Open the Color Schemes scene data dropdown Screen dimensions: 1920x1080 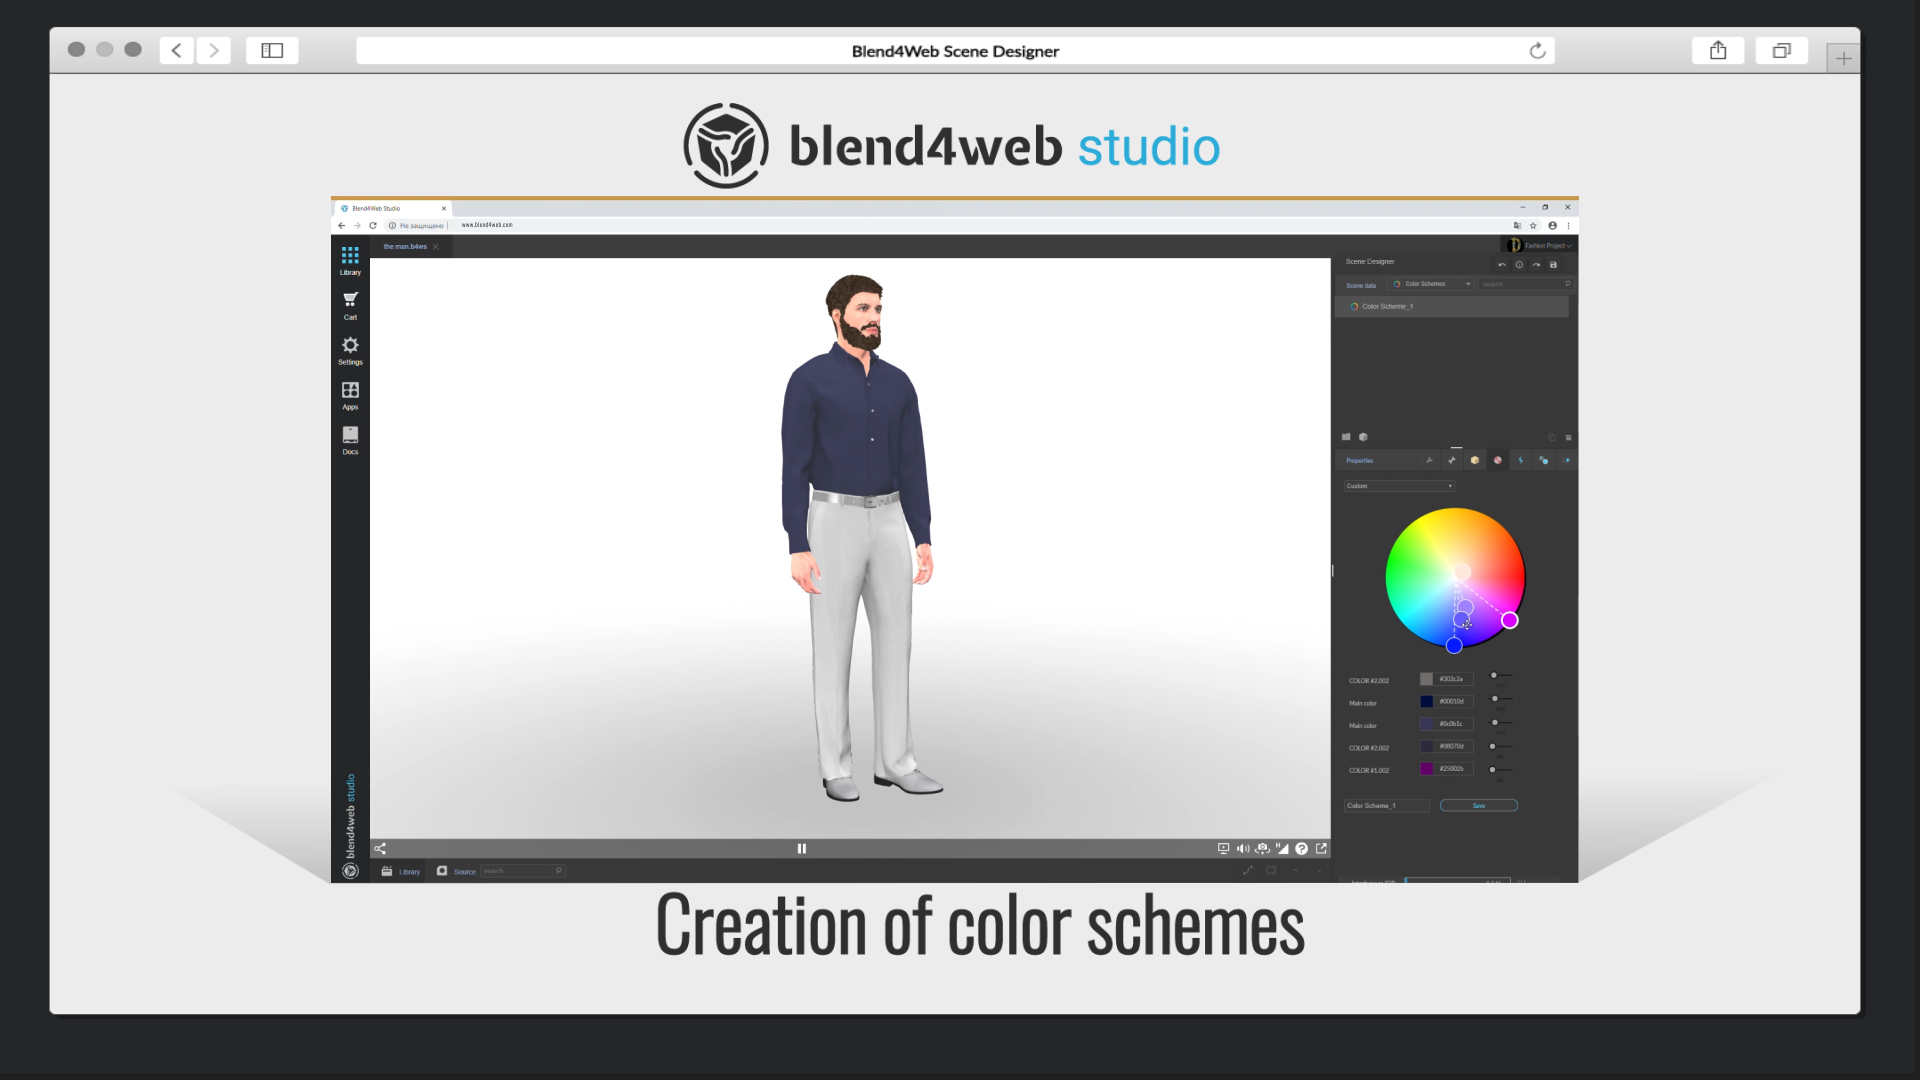click(1432, 284)
